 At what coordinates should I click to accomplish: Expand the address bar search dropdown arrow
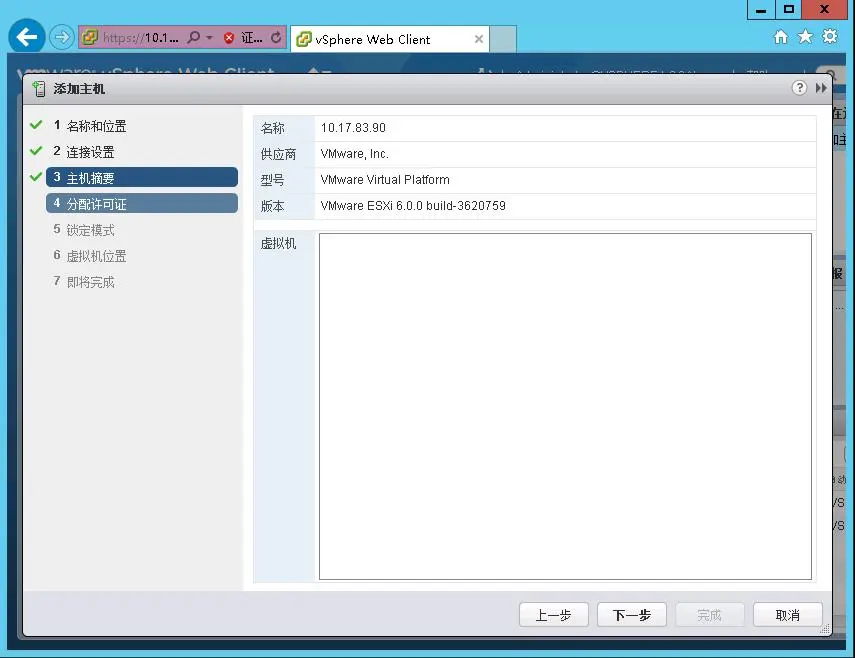pos(209,38)
